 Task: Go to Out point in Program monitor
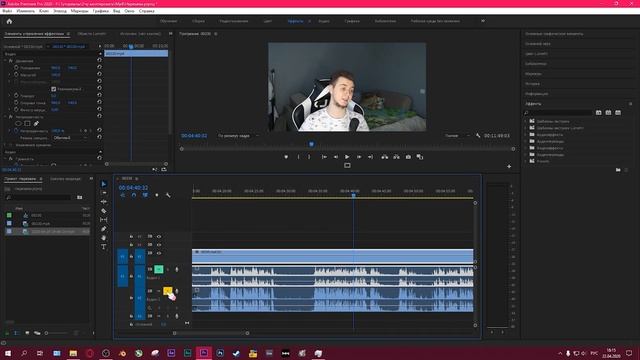[x=370, y=157]
